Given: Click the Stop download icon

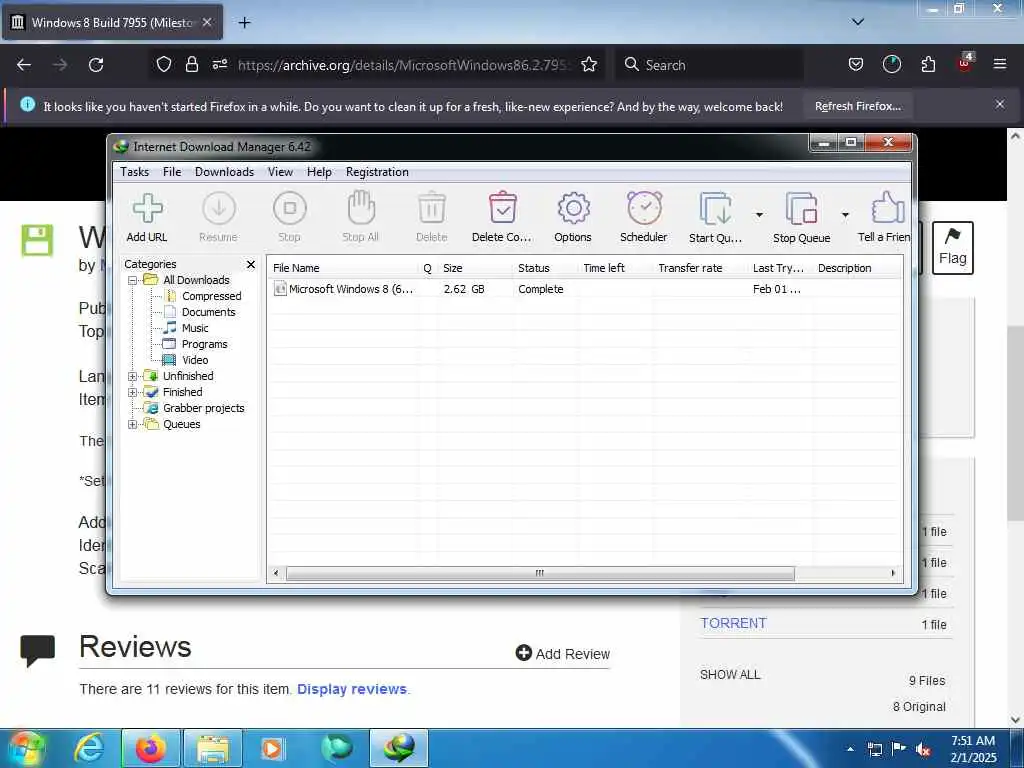Looking at the screenshot, I should 289,209.
